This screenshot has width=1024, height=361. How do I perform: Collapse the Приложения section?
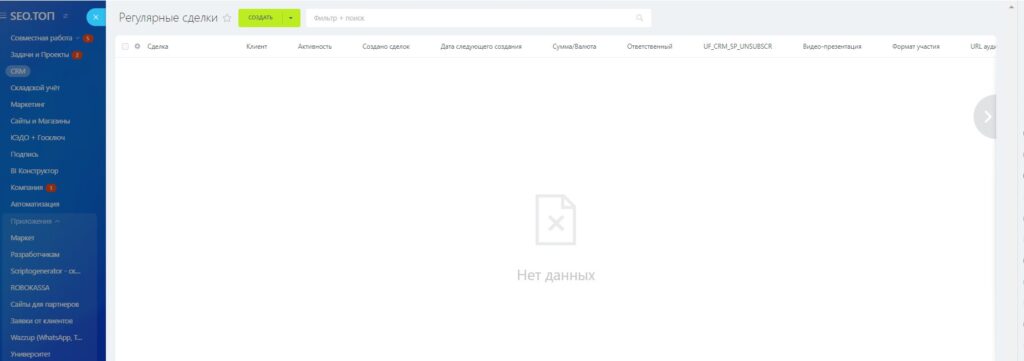tap(35, 221)
